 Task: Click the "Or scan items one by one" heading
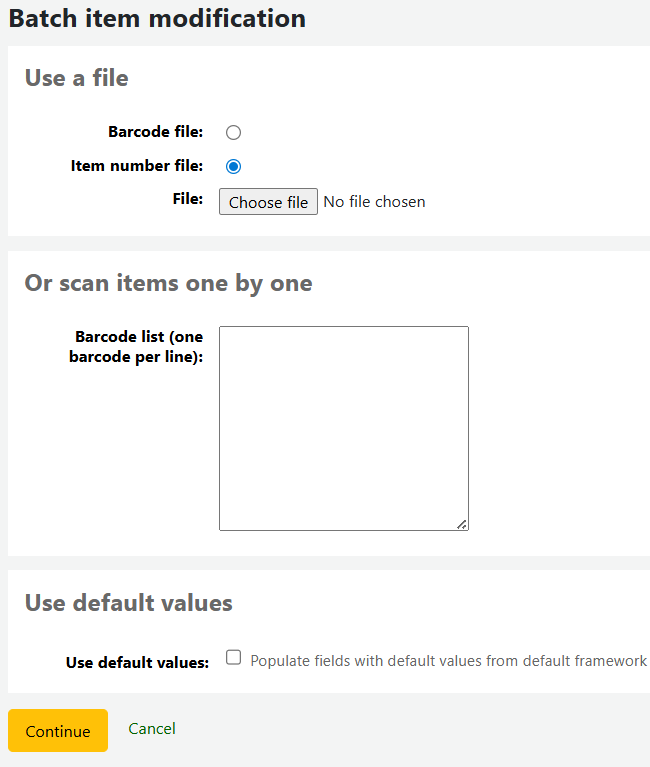coord(168,283)
